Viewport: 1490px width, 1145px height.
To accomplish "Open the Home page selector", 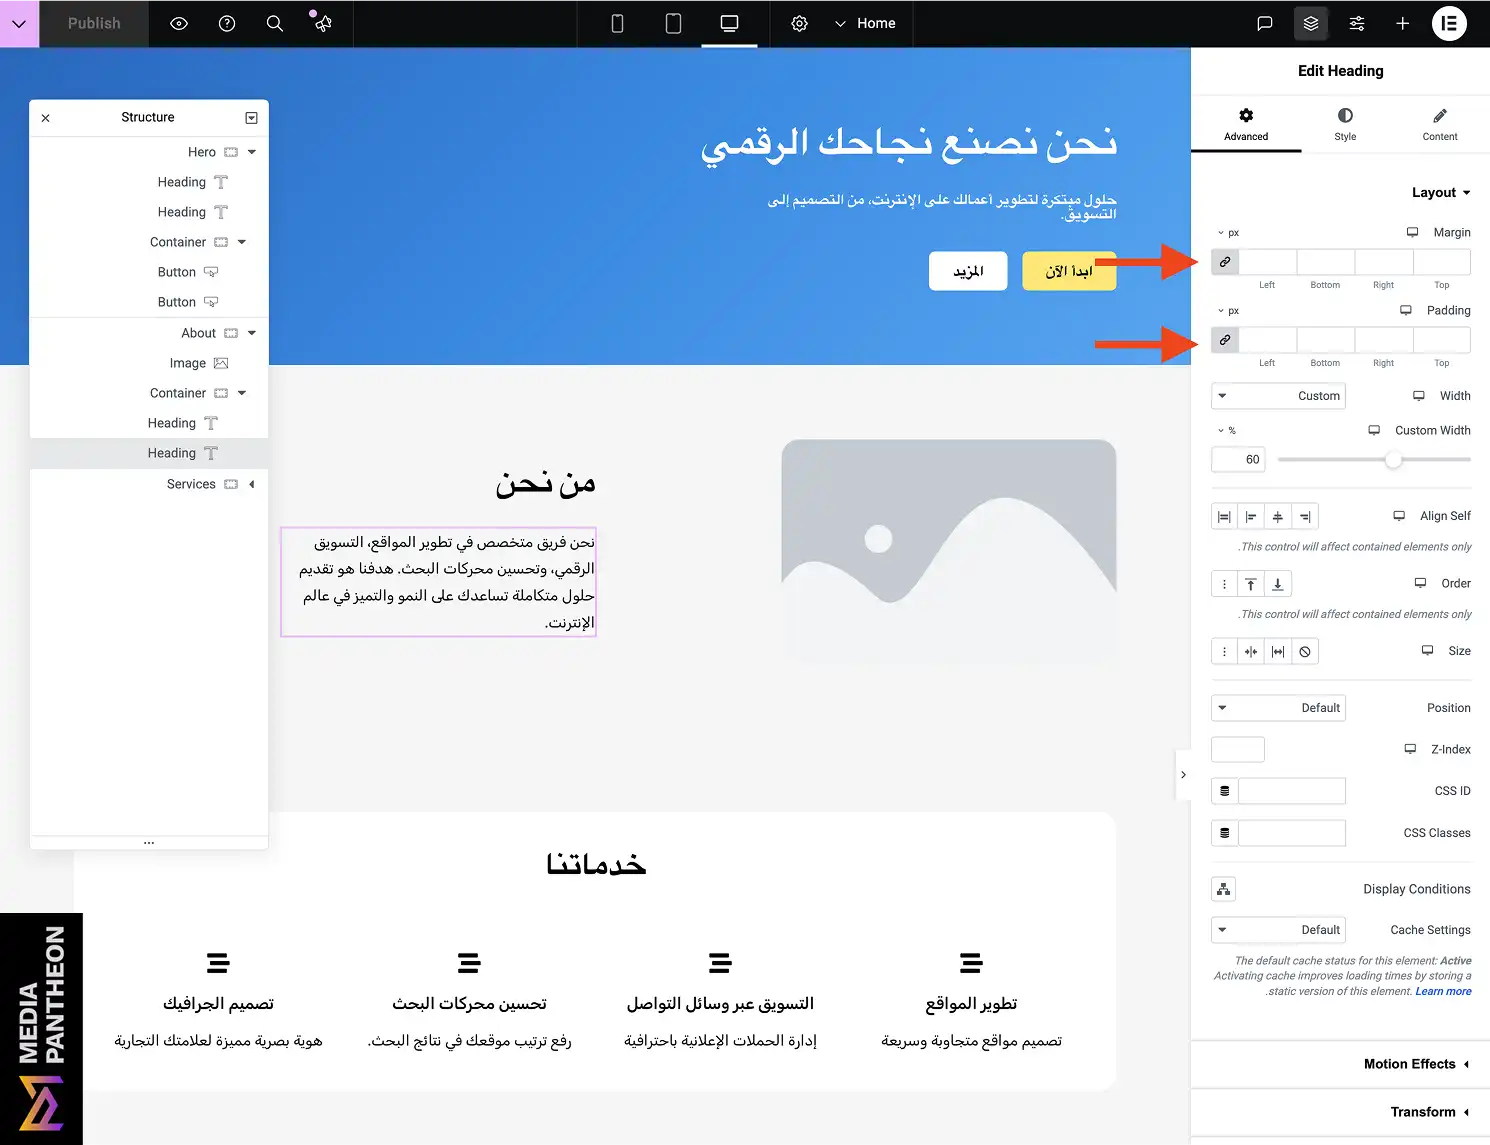I will coord(866,23).
